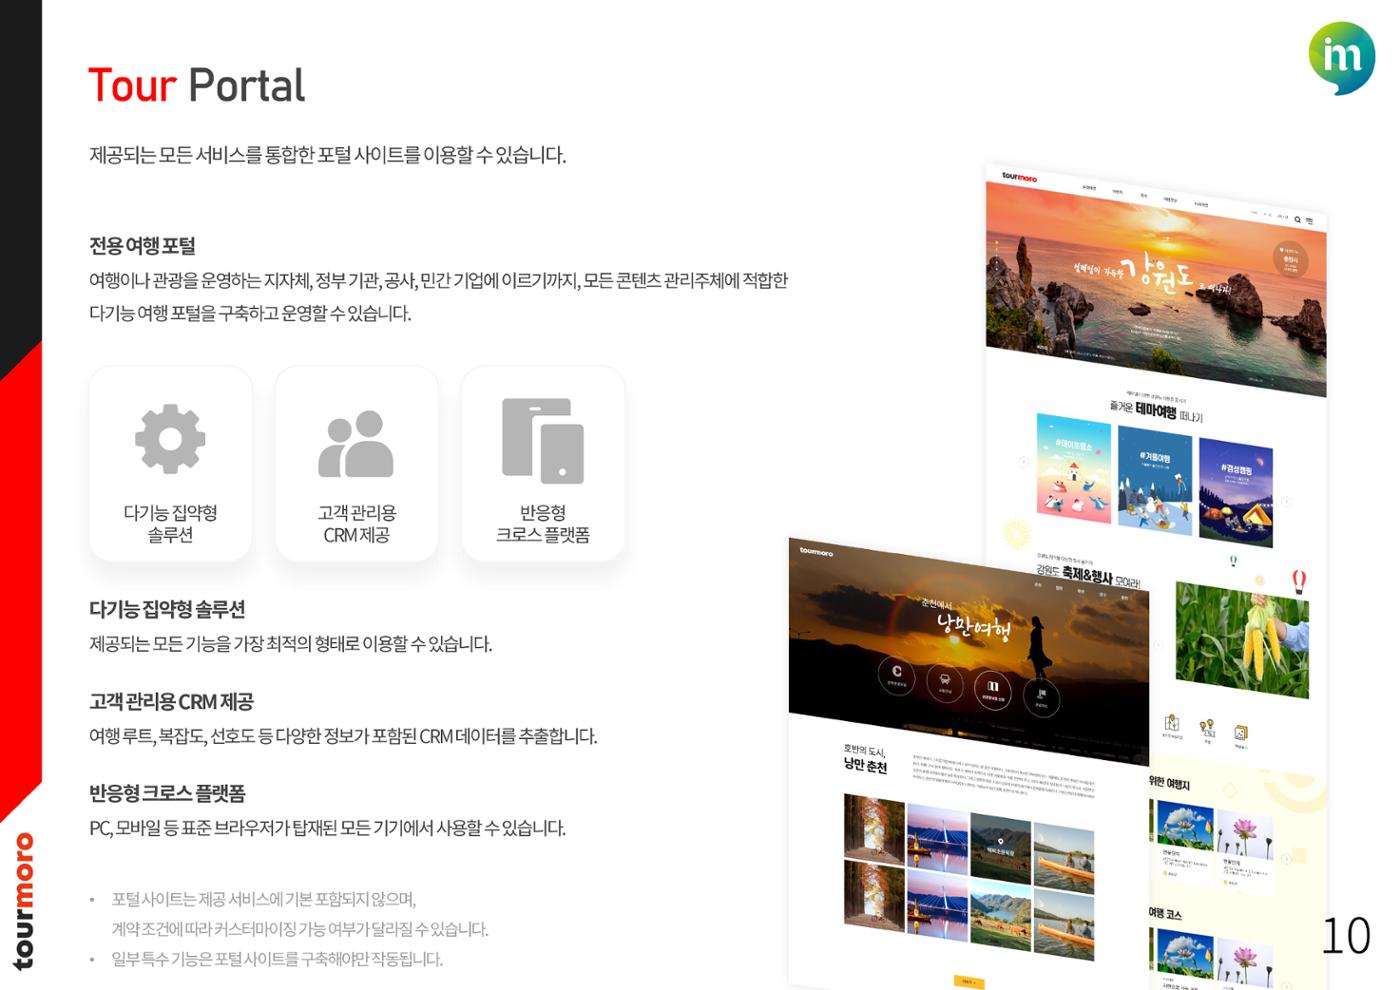Click the subtitle '제공되는 모든 서비스를 통합한 포털 사이트를…'
The height and width of the screenshot is (990, 1400).
[x=327, y=155]
